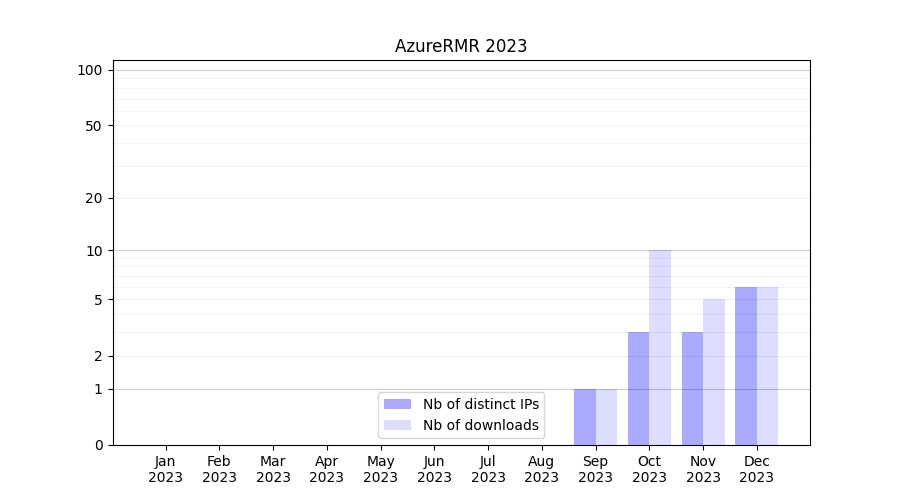Click the 'Jan 2023' x-axis label
Image resolution: width=900 pixels, height=500 pixels.
tap(166, 469)
